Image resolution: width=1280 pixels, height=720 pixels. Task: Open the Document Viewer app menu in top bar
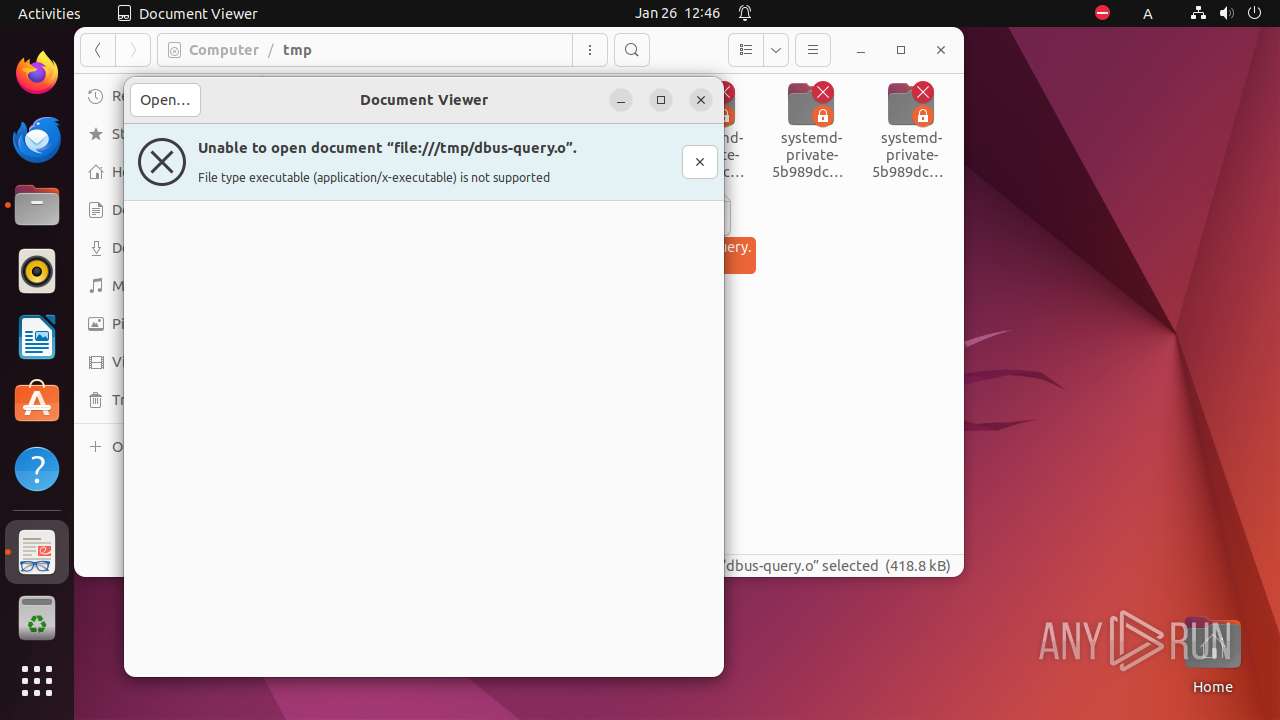pyautogui.click(x=187, y=13)
